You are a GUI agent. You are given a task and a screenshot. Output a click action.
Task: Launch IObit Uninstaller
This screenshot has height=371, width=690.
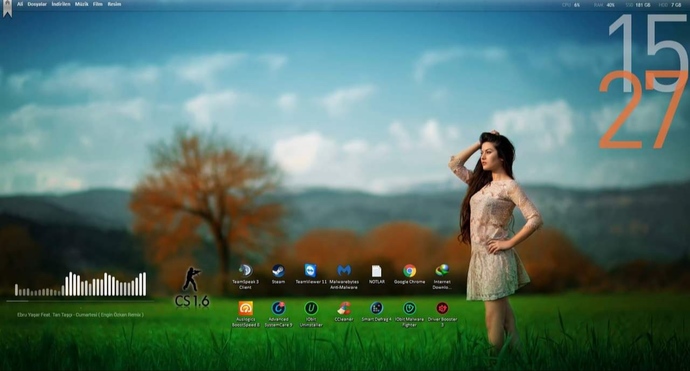click(311, 314)
